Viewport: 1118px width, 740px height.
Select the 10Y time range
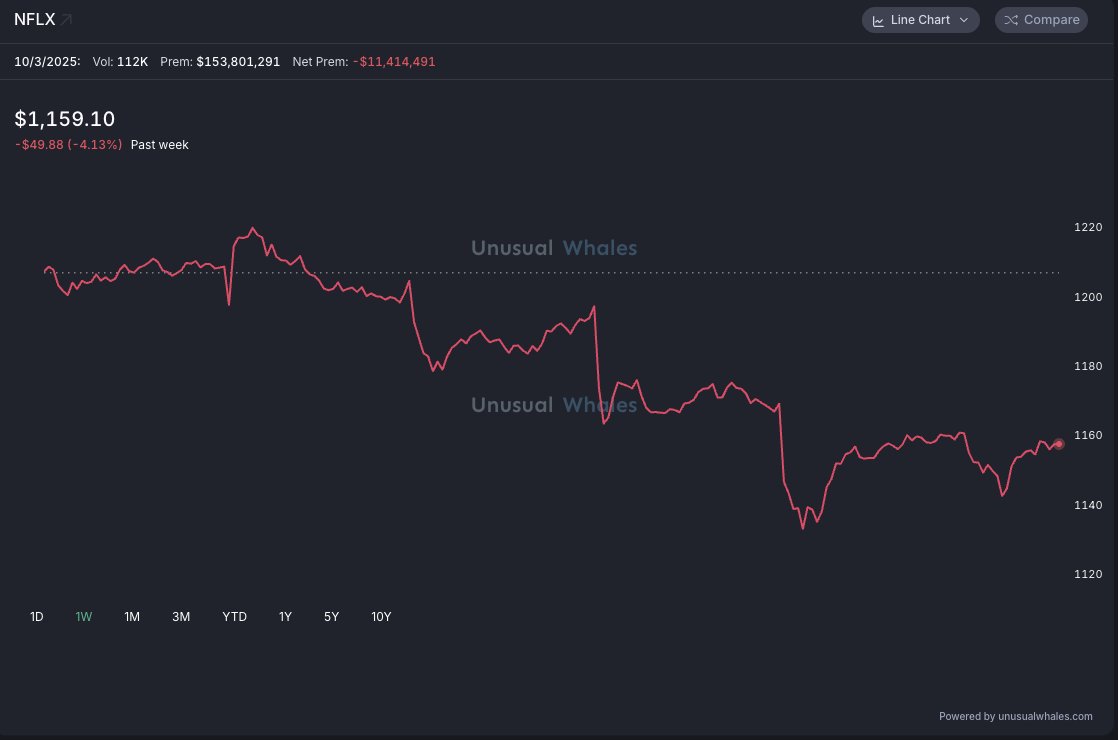(x=381, y=617)
